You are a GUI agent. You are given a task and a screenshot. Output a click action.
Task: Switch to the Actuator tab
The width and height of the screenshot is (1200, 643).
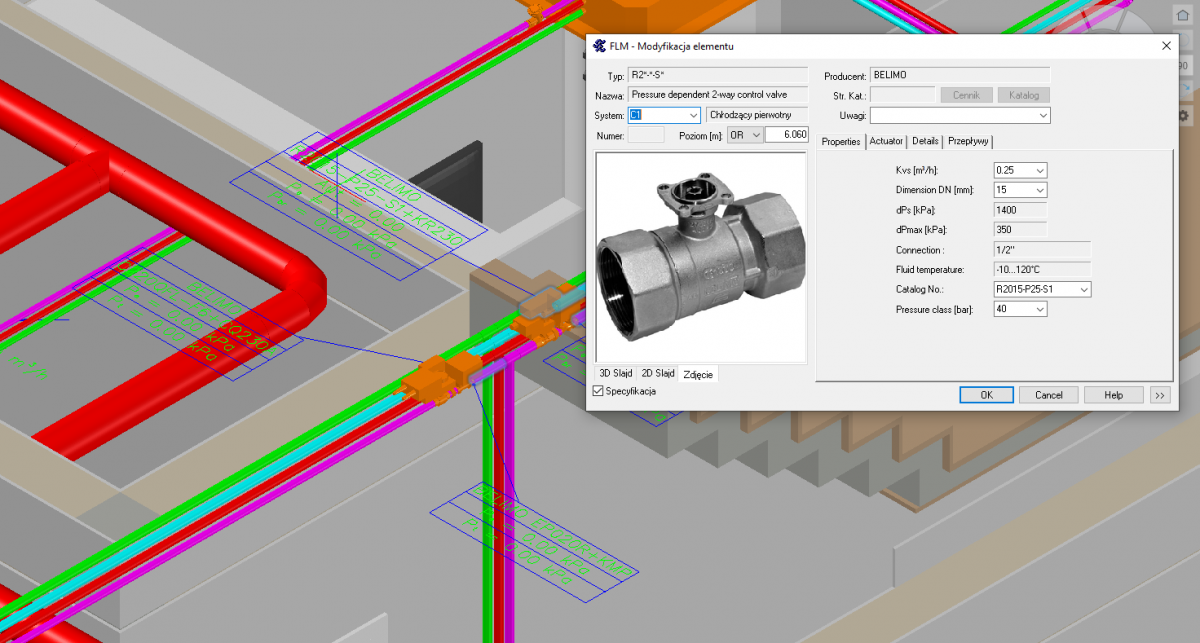(886, 142)
